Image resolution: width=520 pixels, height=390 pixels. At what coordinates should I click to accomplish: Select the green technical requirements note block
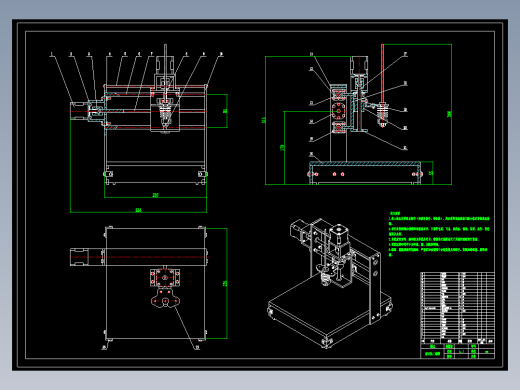click(439, 234)
